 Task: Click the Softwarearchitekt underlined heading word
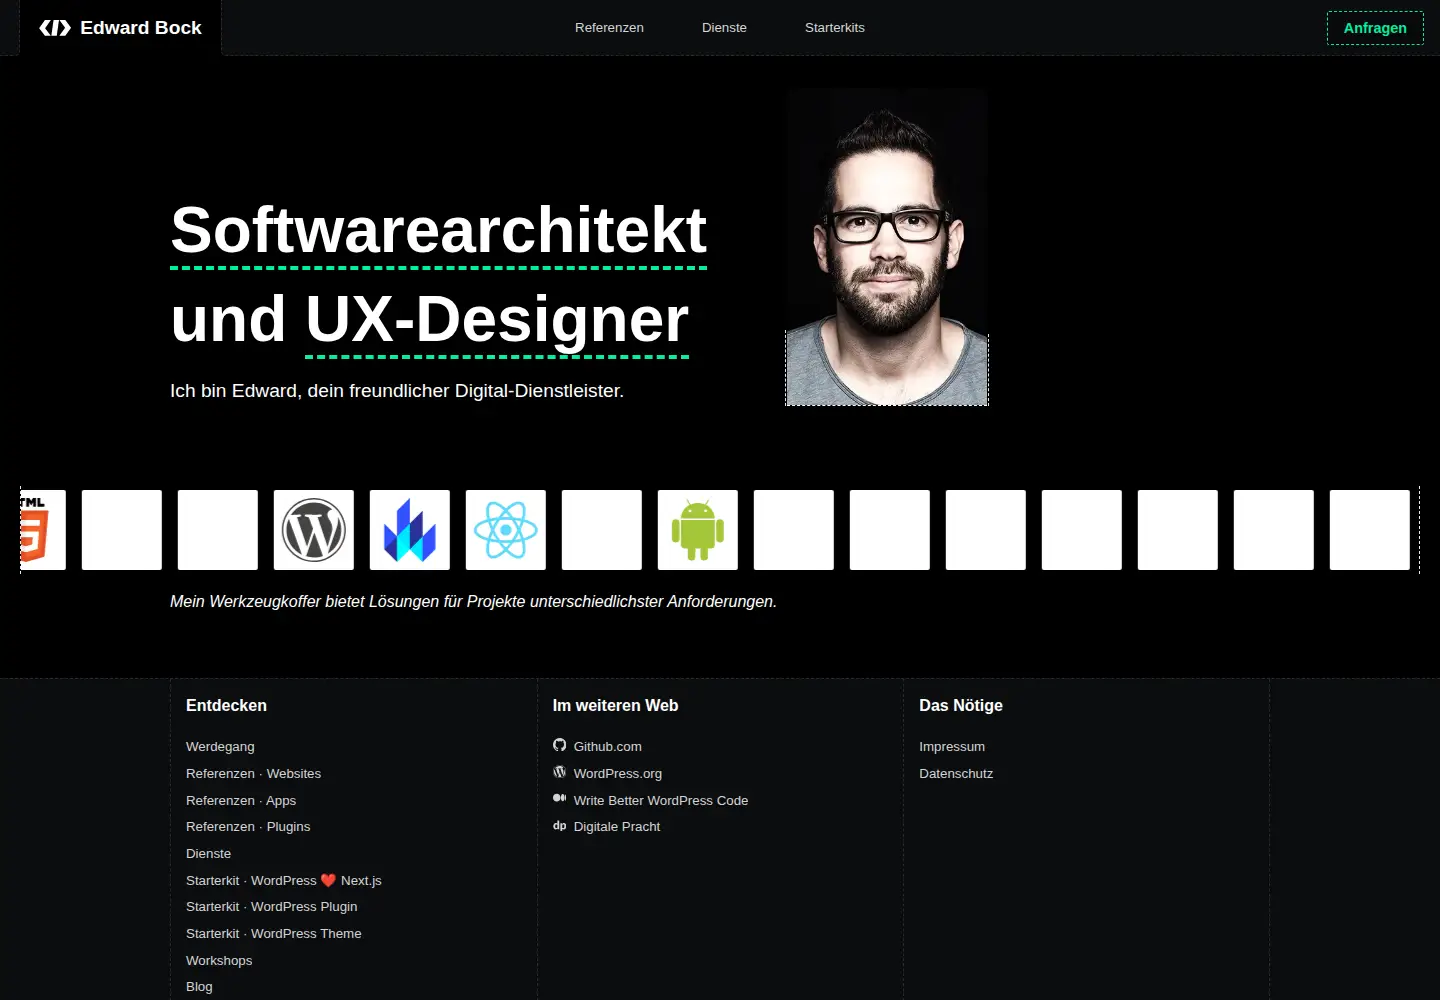[x=439, y=230]
